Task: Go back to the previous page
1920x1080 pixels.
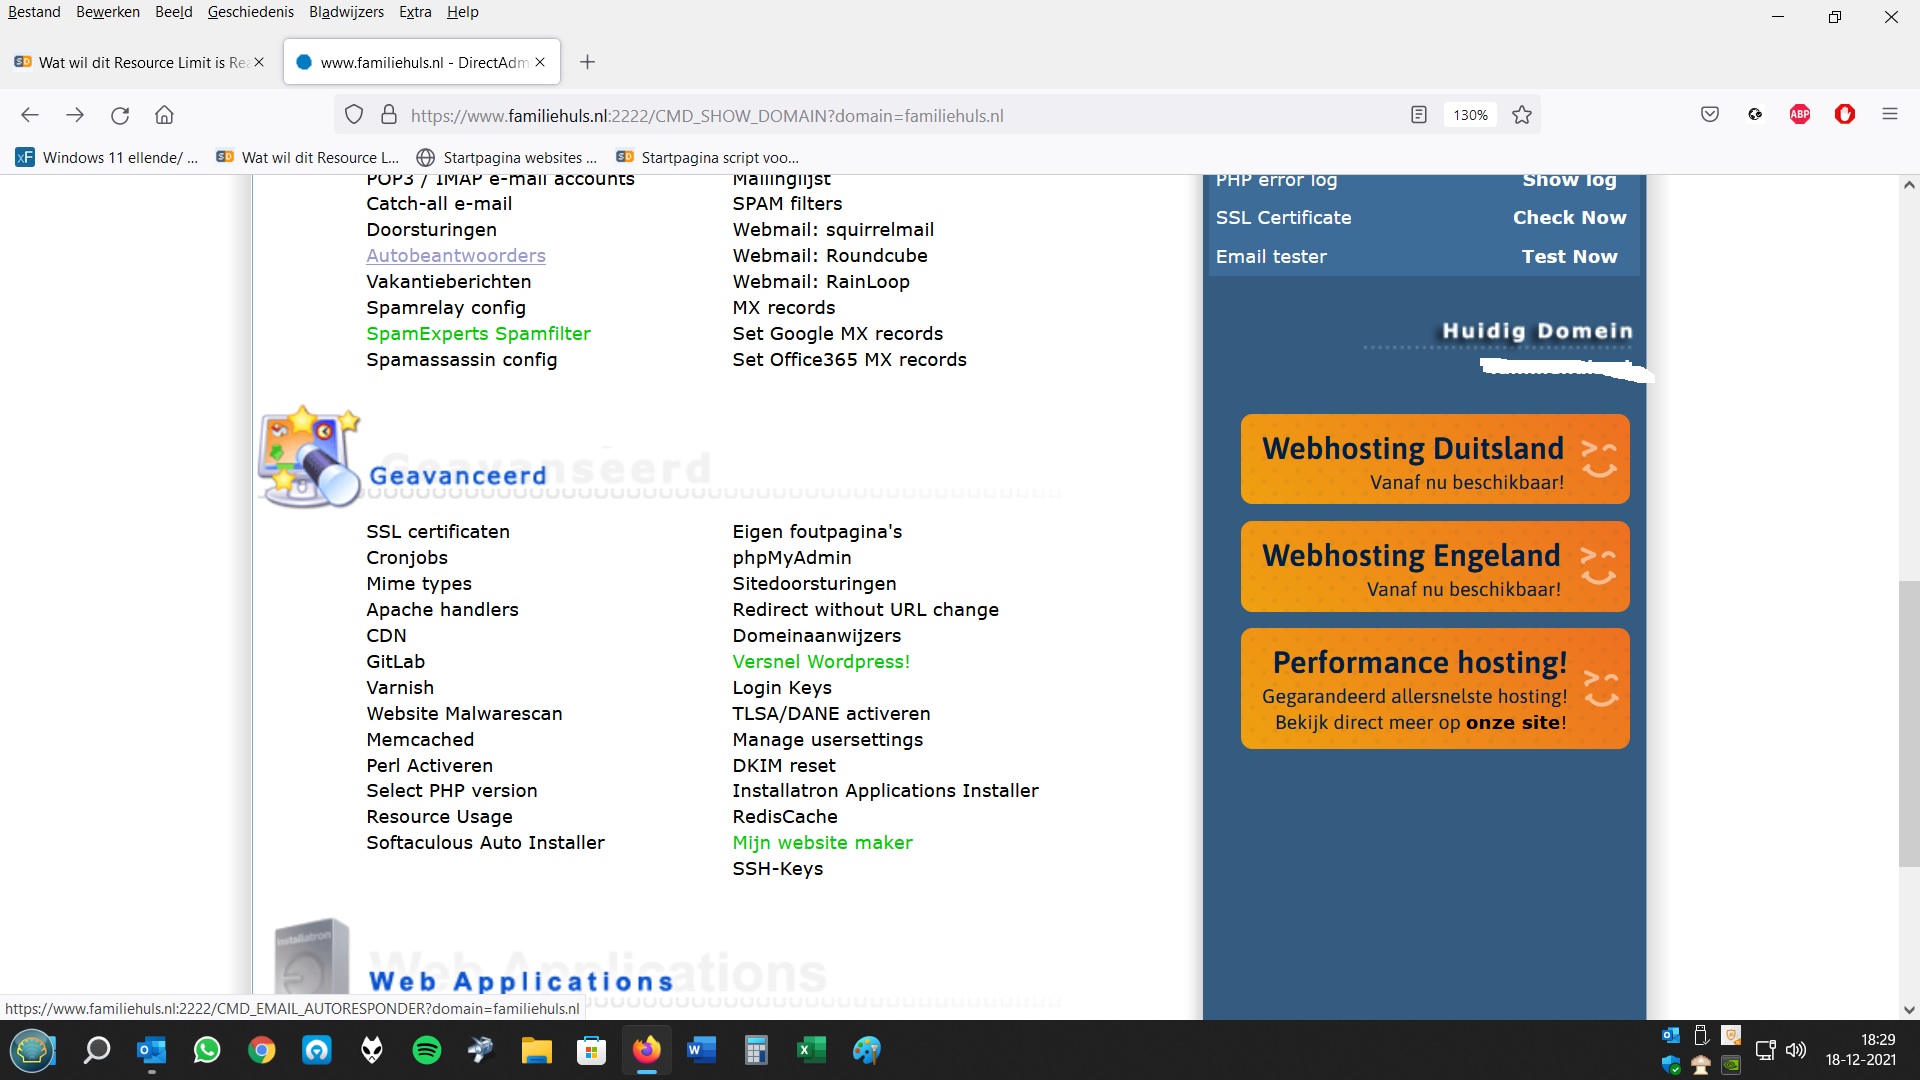Action: (x=30, y=115)
